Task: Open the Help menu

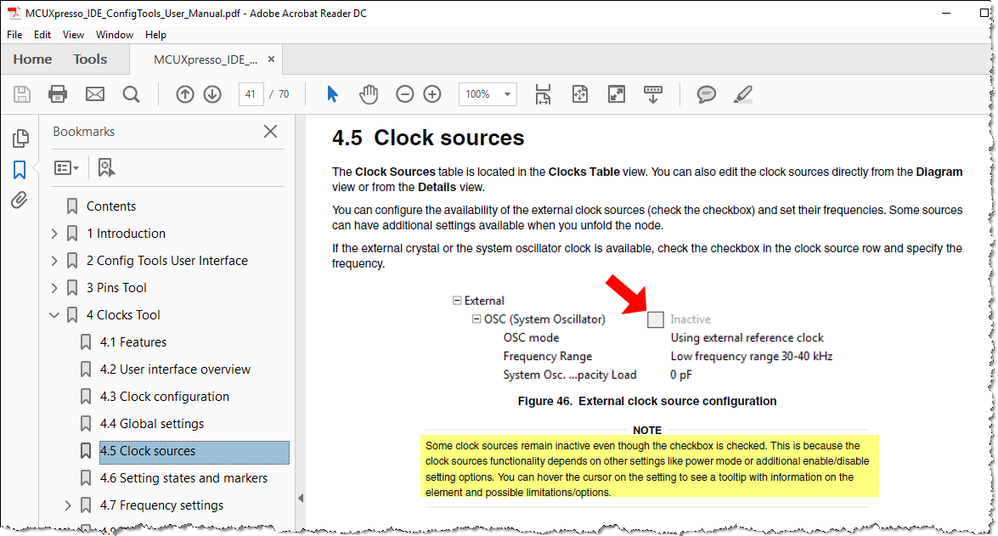Action: [x=155, y=34]
